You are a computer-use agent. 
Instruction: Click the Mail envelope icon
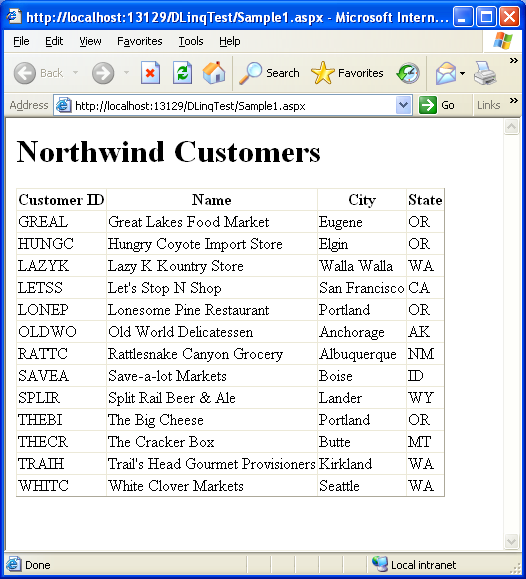click(446, 73)
